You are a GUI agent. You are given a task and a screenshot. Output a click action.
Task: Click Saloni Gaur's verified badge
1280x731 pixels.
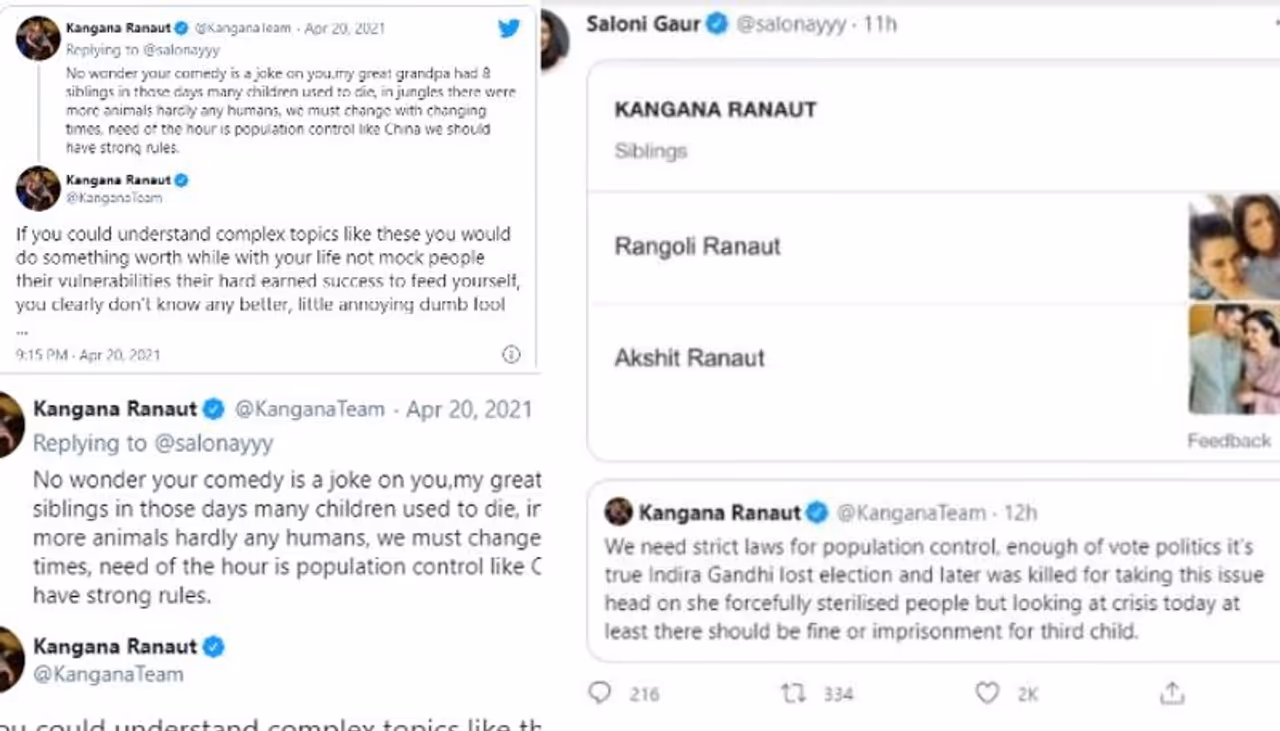[717, 24]
